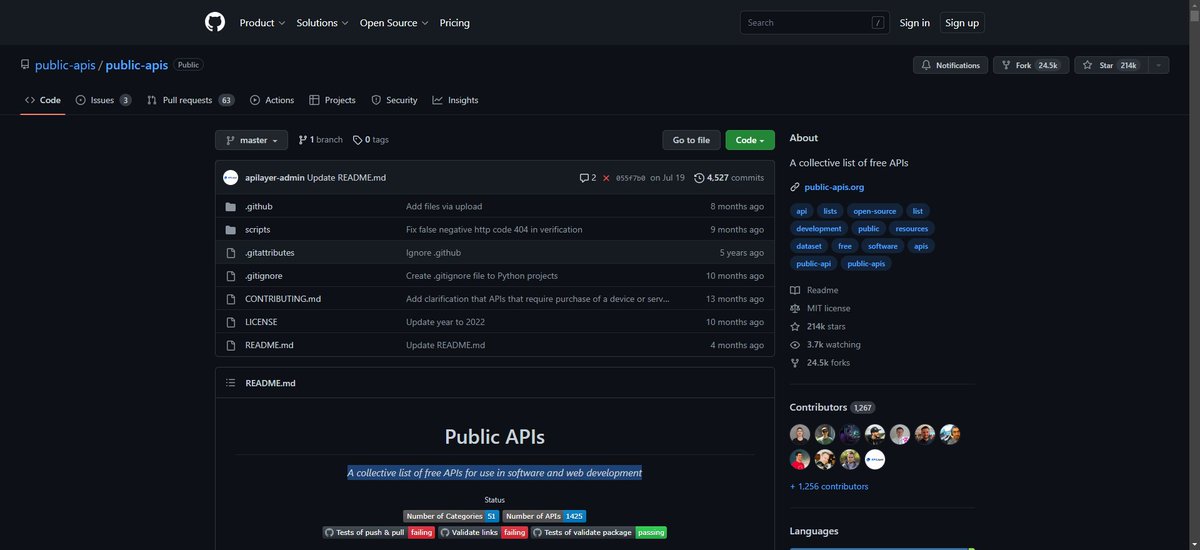Open the .gitignore file
This screenshot has width=1200, height=550.
pos(264,275)
